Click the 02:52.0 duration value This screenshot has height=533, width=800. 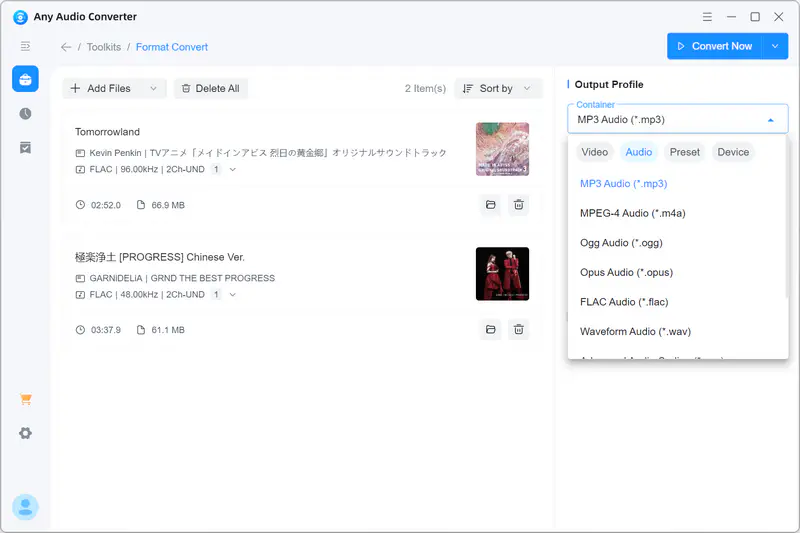pyautogui.click(x=106, y=205)
